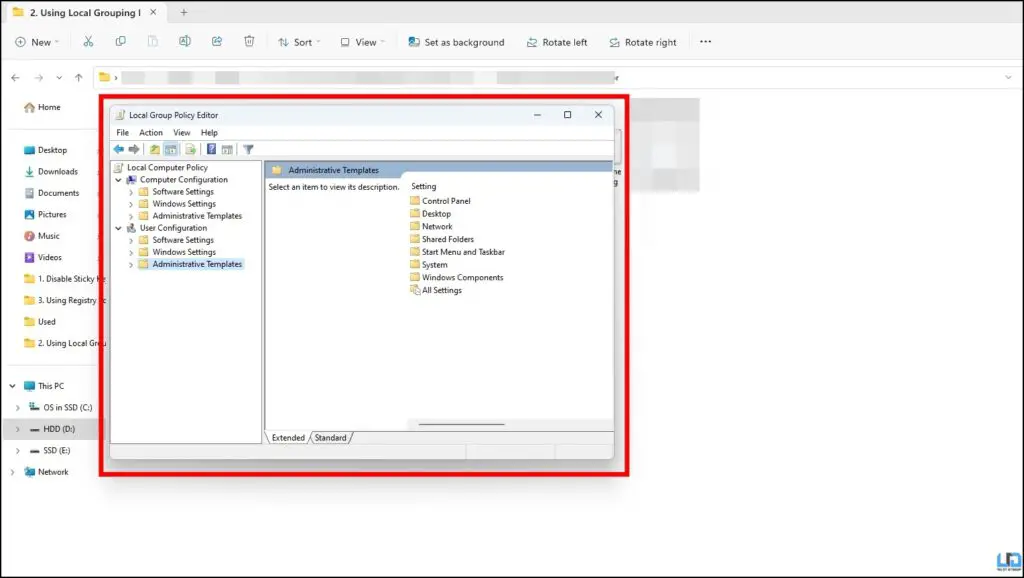The image size is (1024, 578).
Task: Click the Copy icon in Explorer toolbar
Action: (x=120, y=42)
